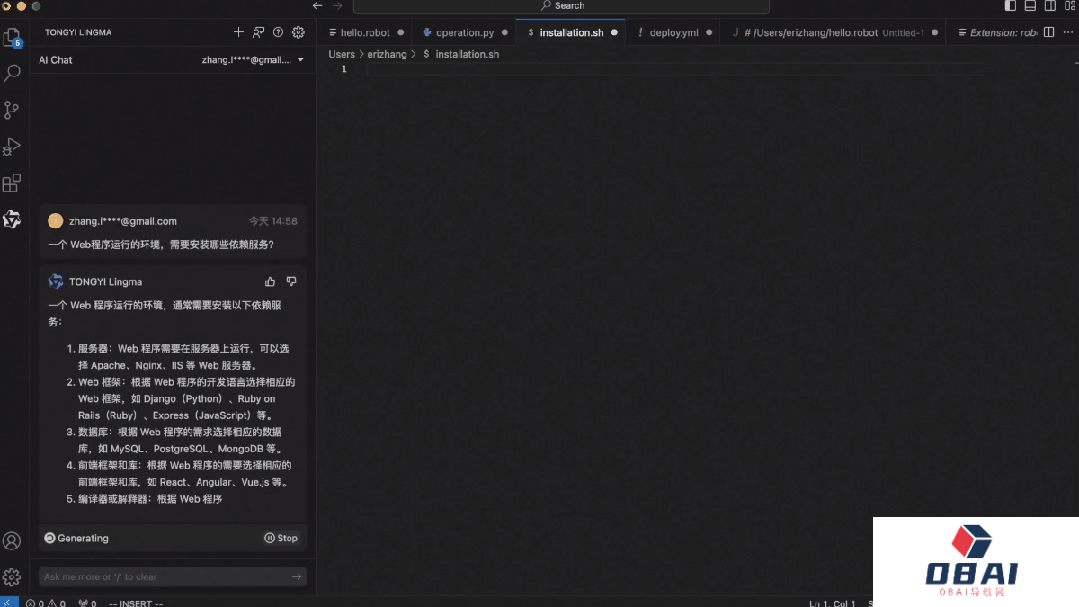Toggle primary sidebar layout button
This screenshot has width=1079, height=607.
1010,6
